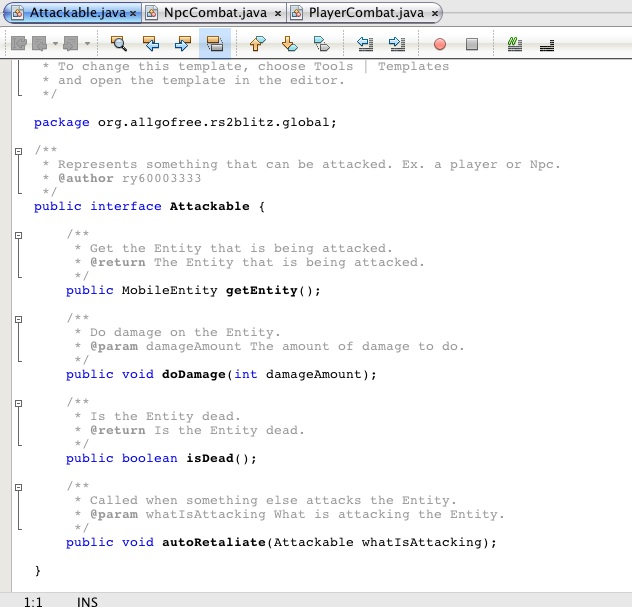
Task: Collapse the Attackable interface Javadoc fold
Action: point(19,152)
